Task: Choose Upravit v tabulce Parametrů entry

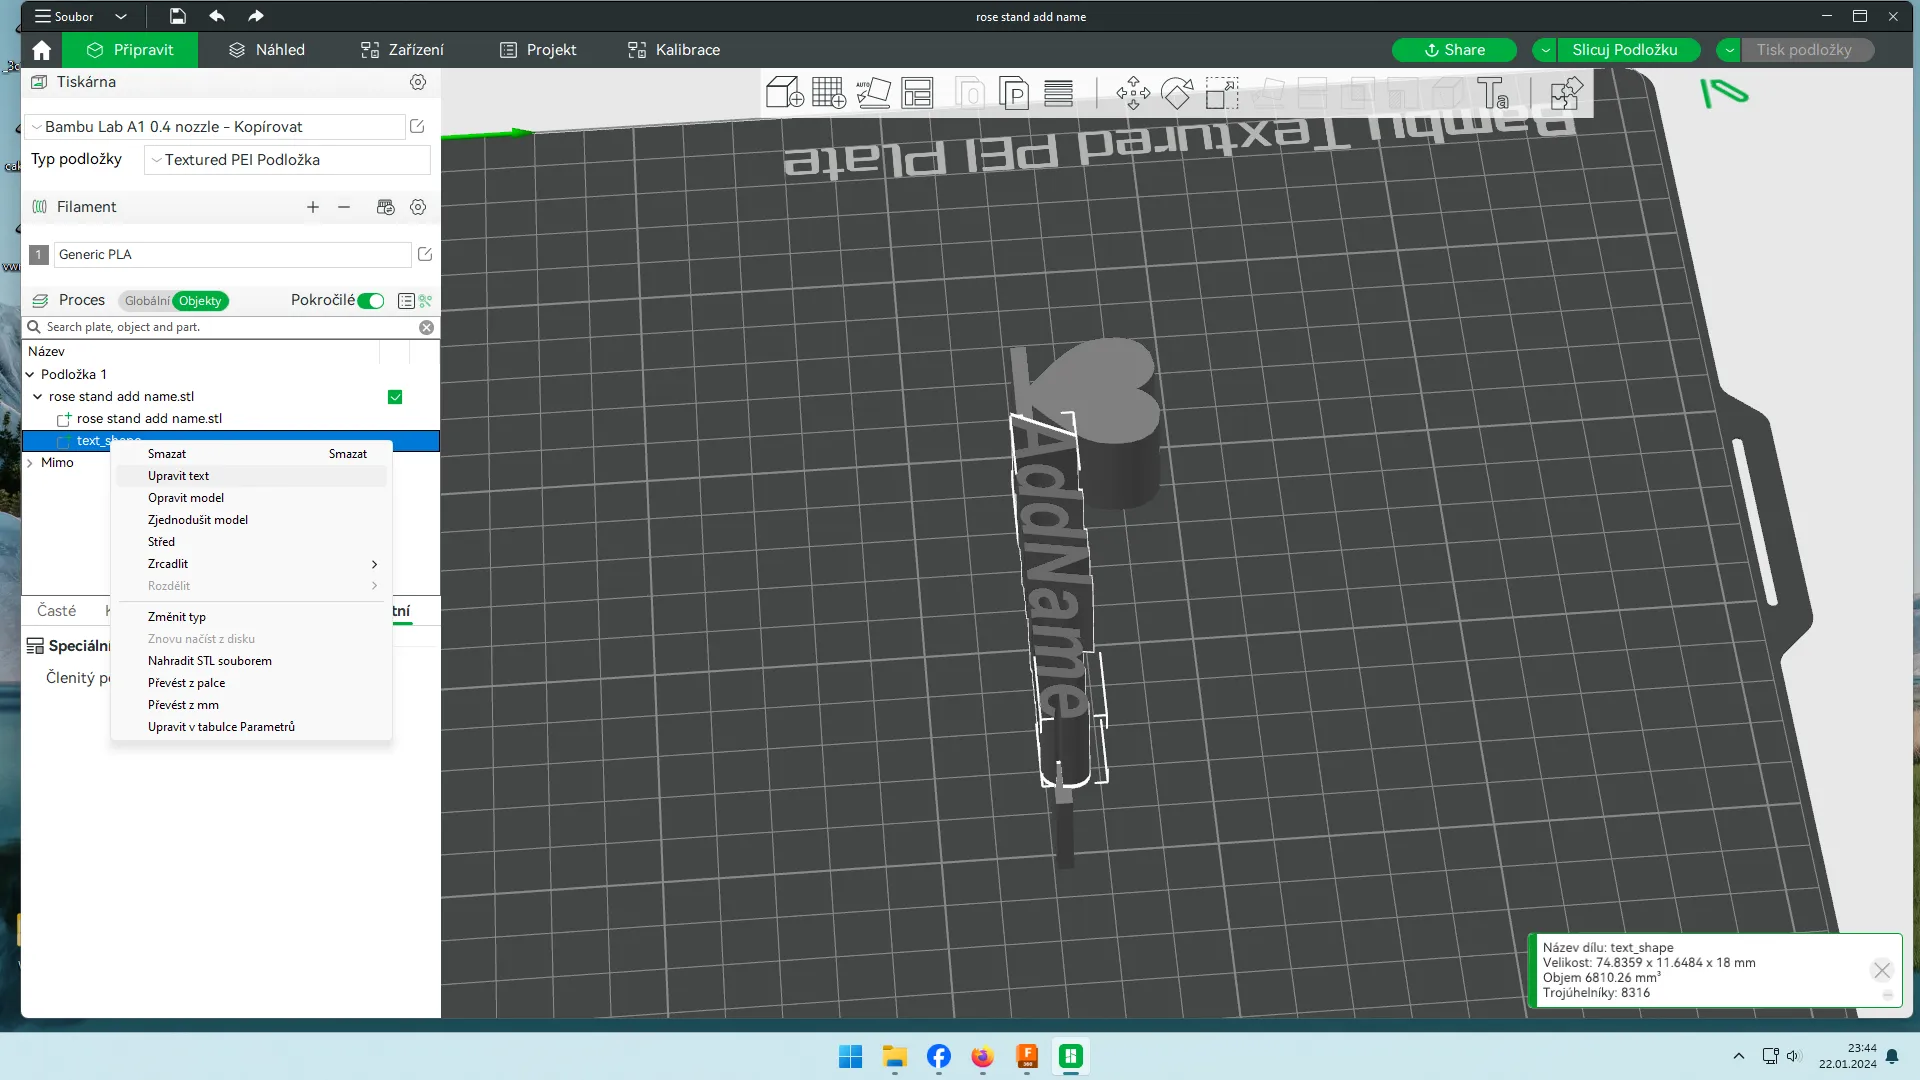Action: click(250, 727)
